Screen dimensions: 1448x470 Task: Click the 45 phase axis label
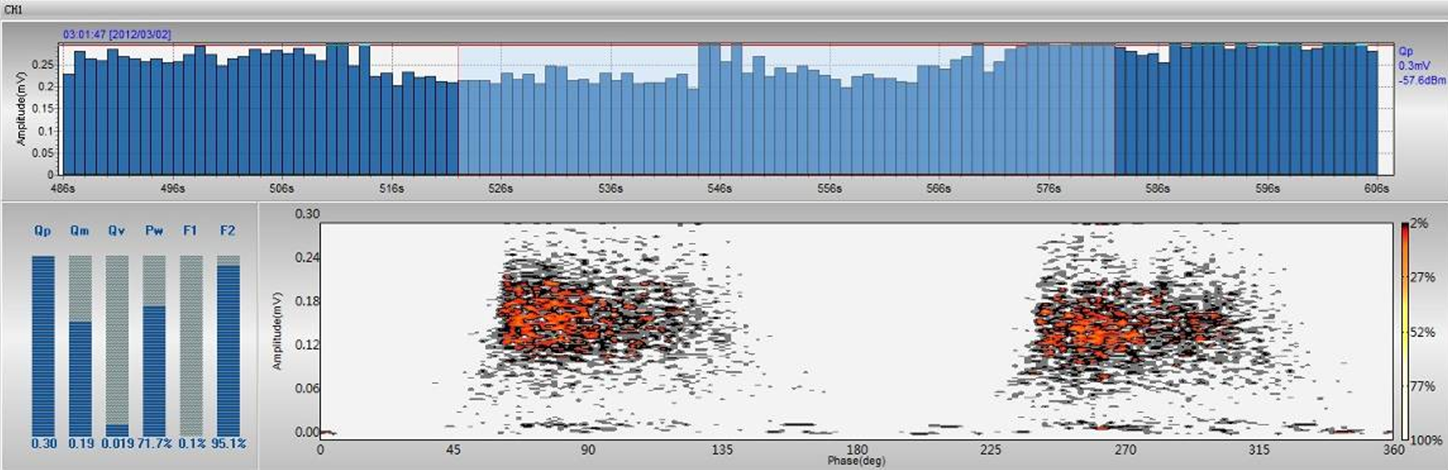click(x=454, y=450)
